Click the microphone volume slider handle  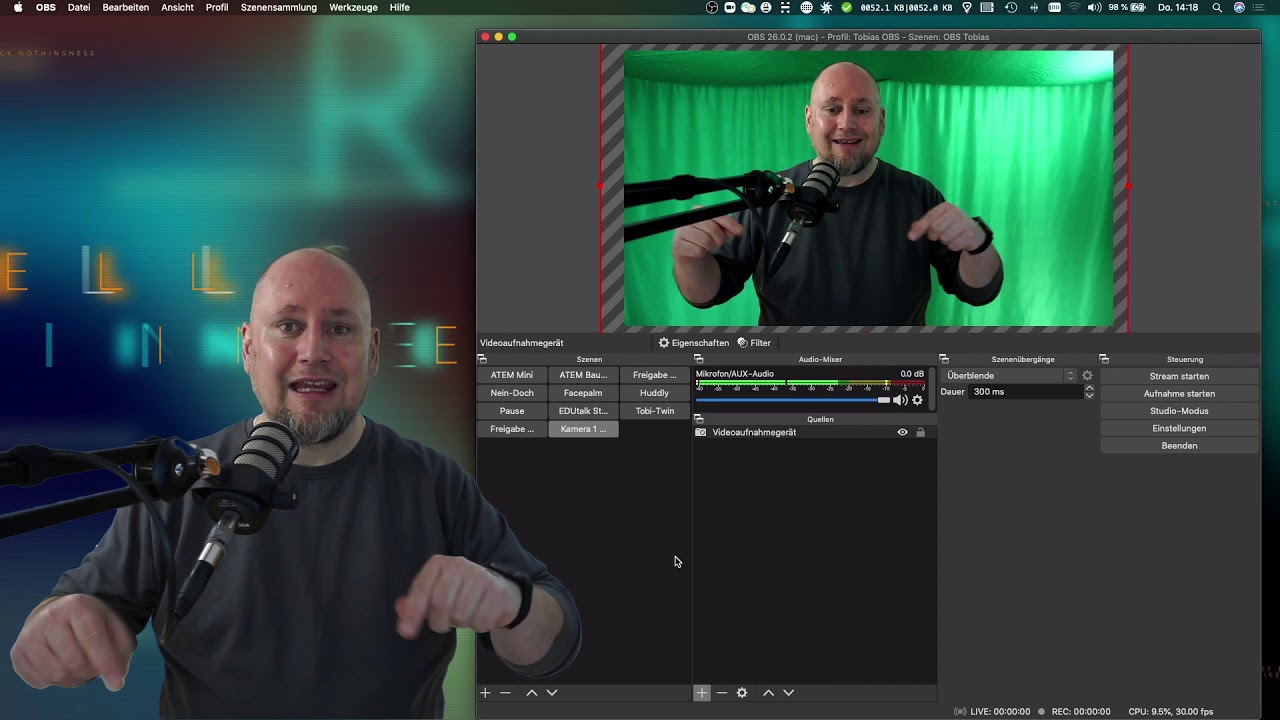pos(883,400)
